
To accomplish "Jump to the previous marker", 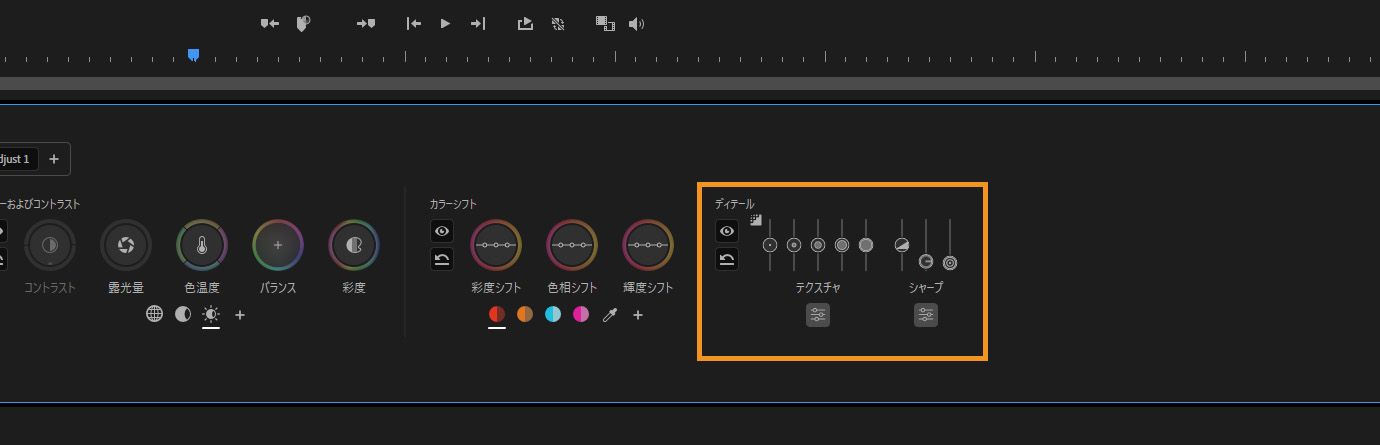I will 270,23.
